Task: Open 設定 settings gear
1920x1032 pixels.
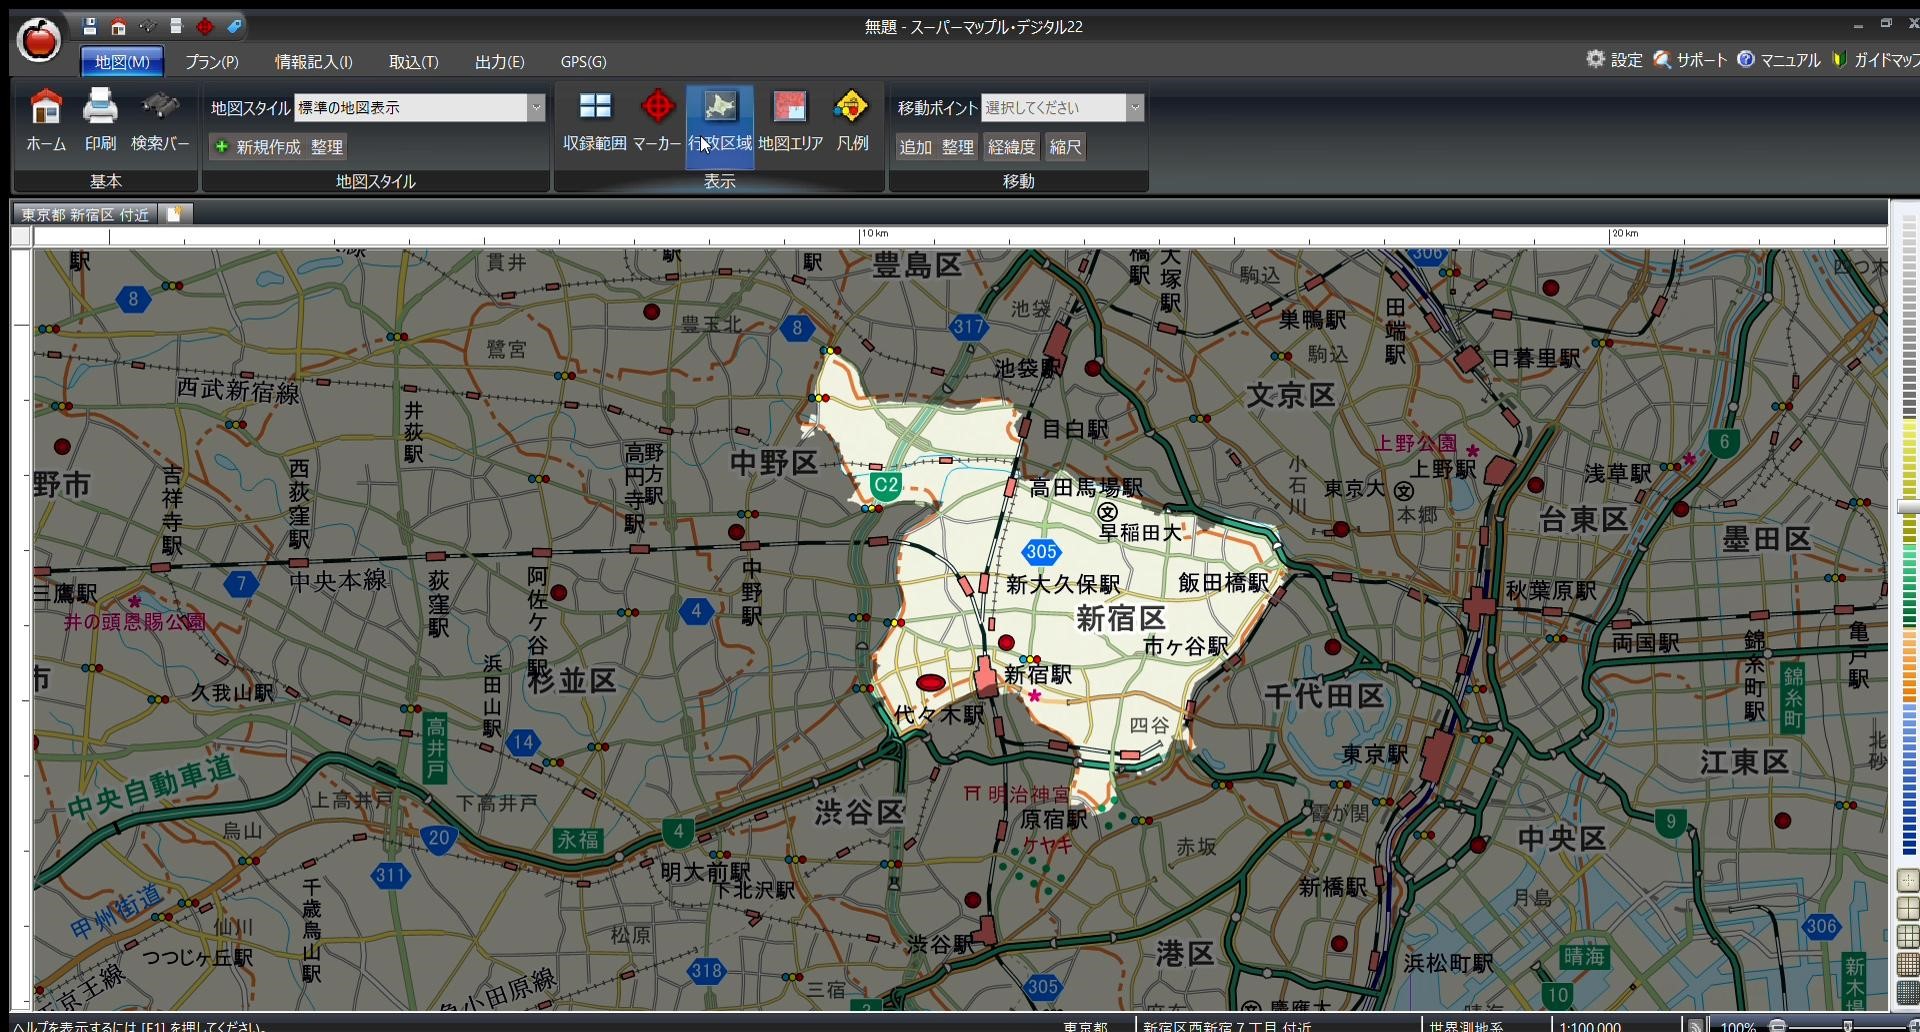Action: 1614,60
